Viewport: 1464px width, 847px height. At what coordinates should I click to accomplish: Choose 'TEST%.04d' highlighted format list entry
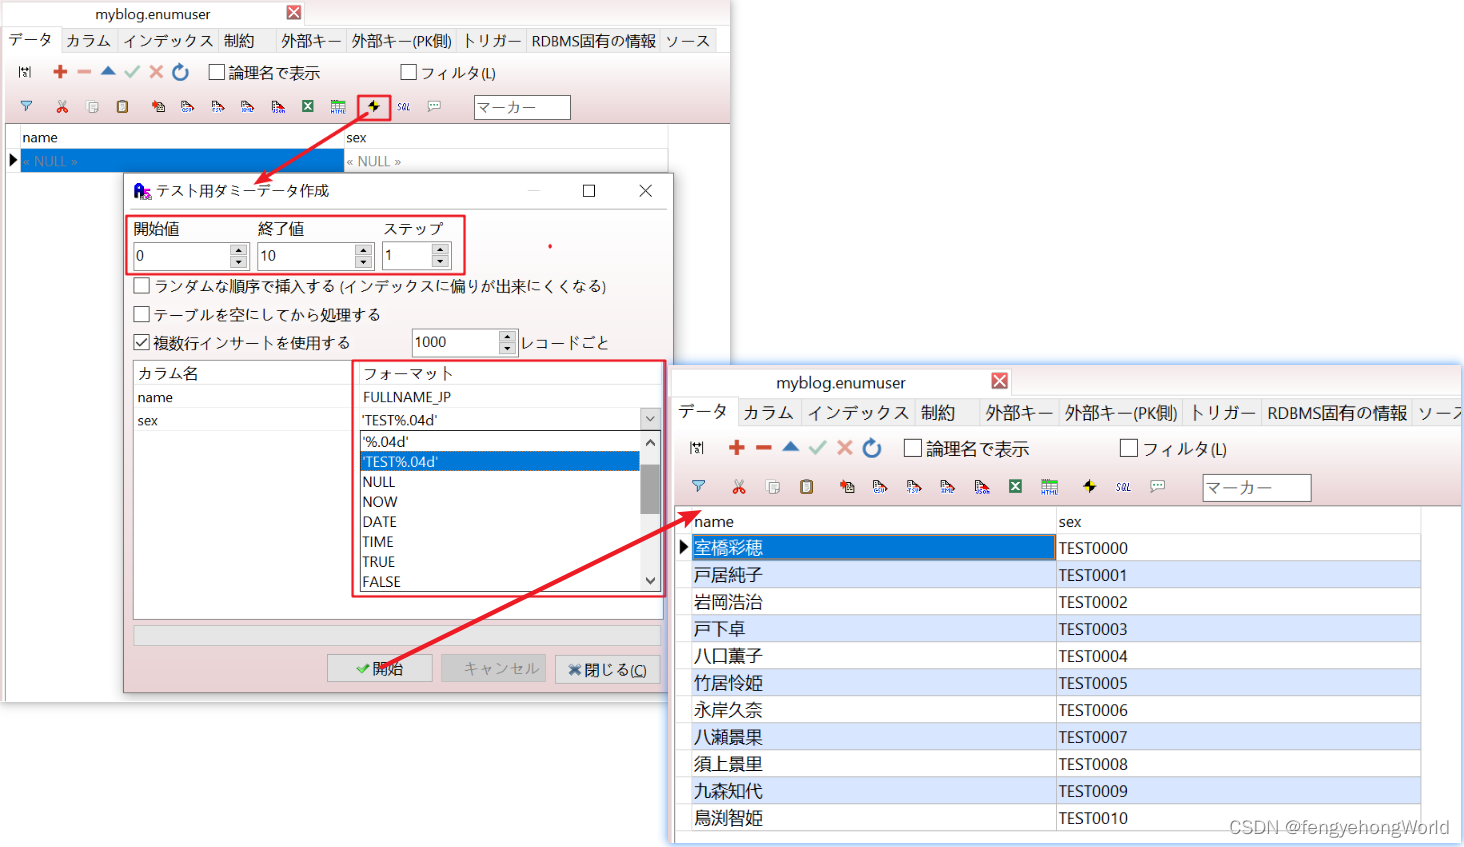[x=500, y=462]
